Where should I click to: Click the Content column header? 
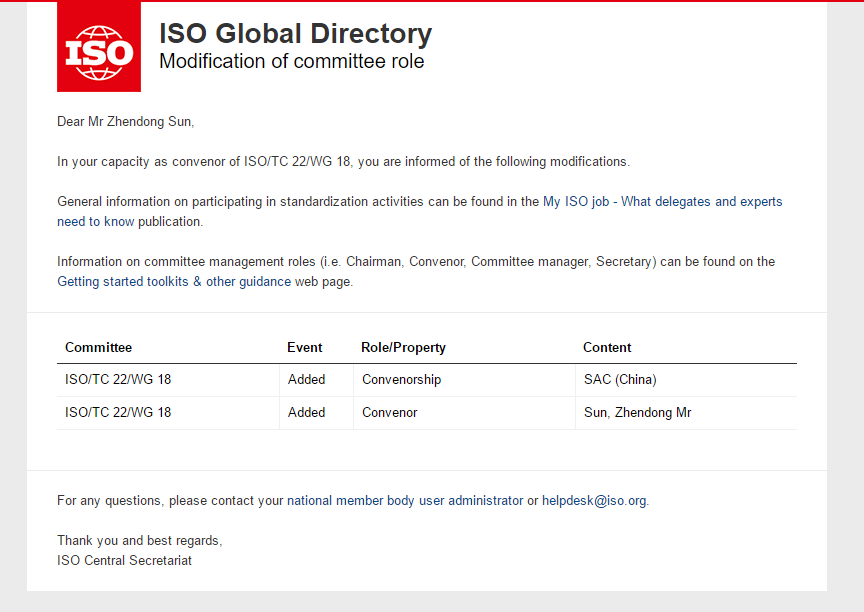click(x=607, y=348)
